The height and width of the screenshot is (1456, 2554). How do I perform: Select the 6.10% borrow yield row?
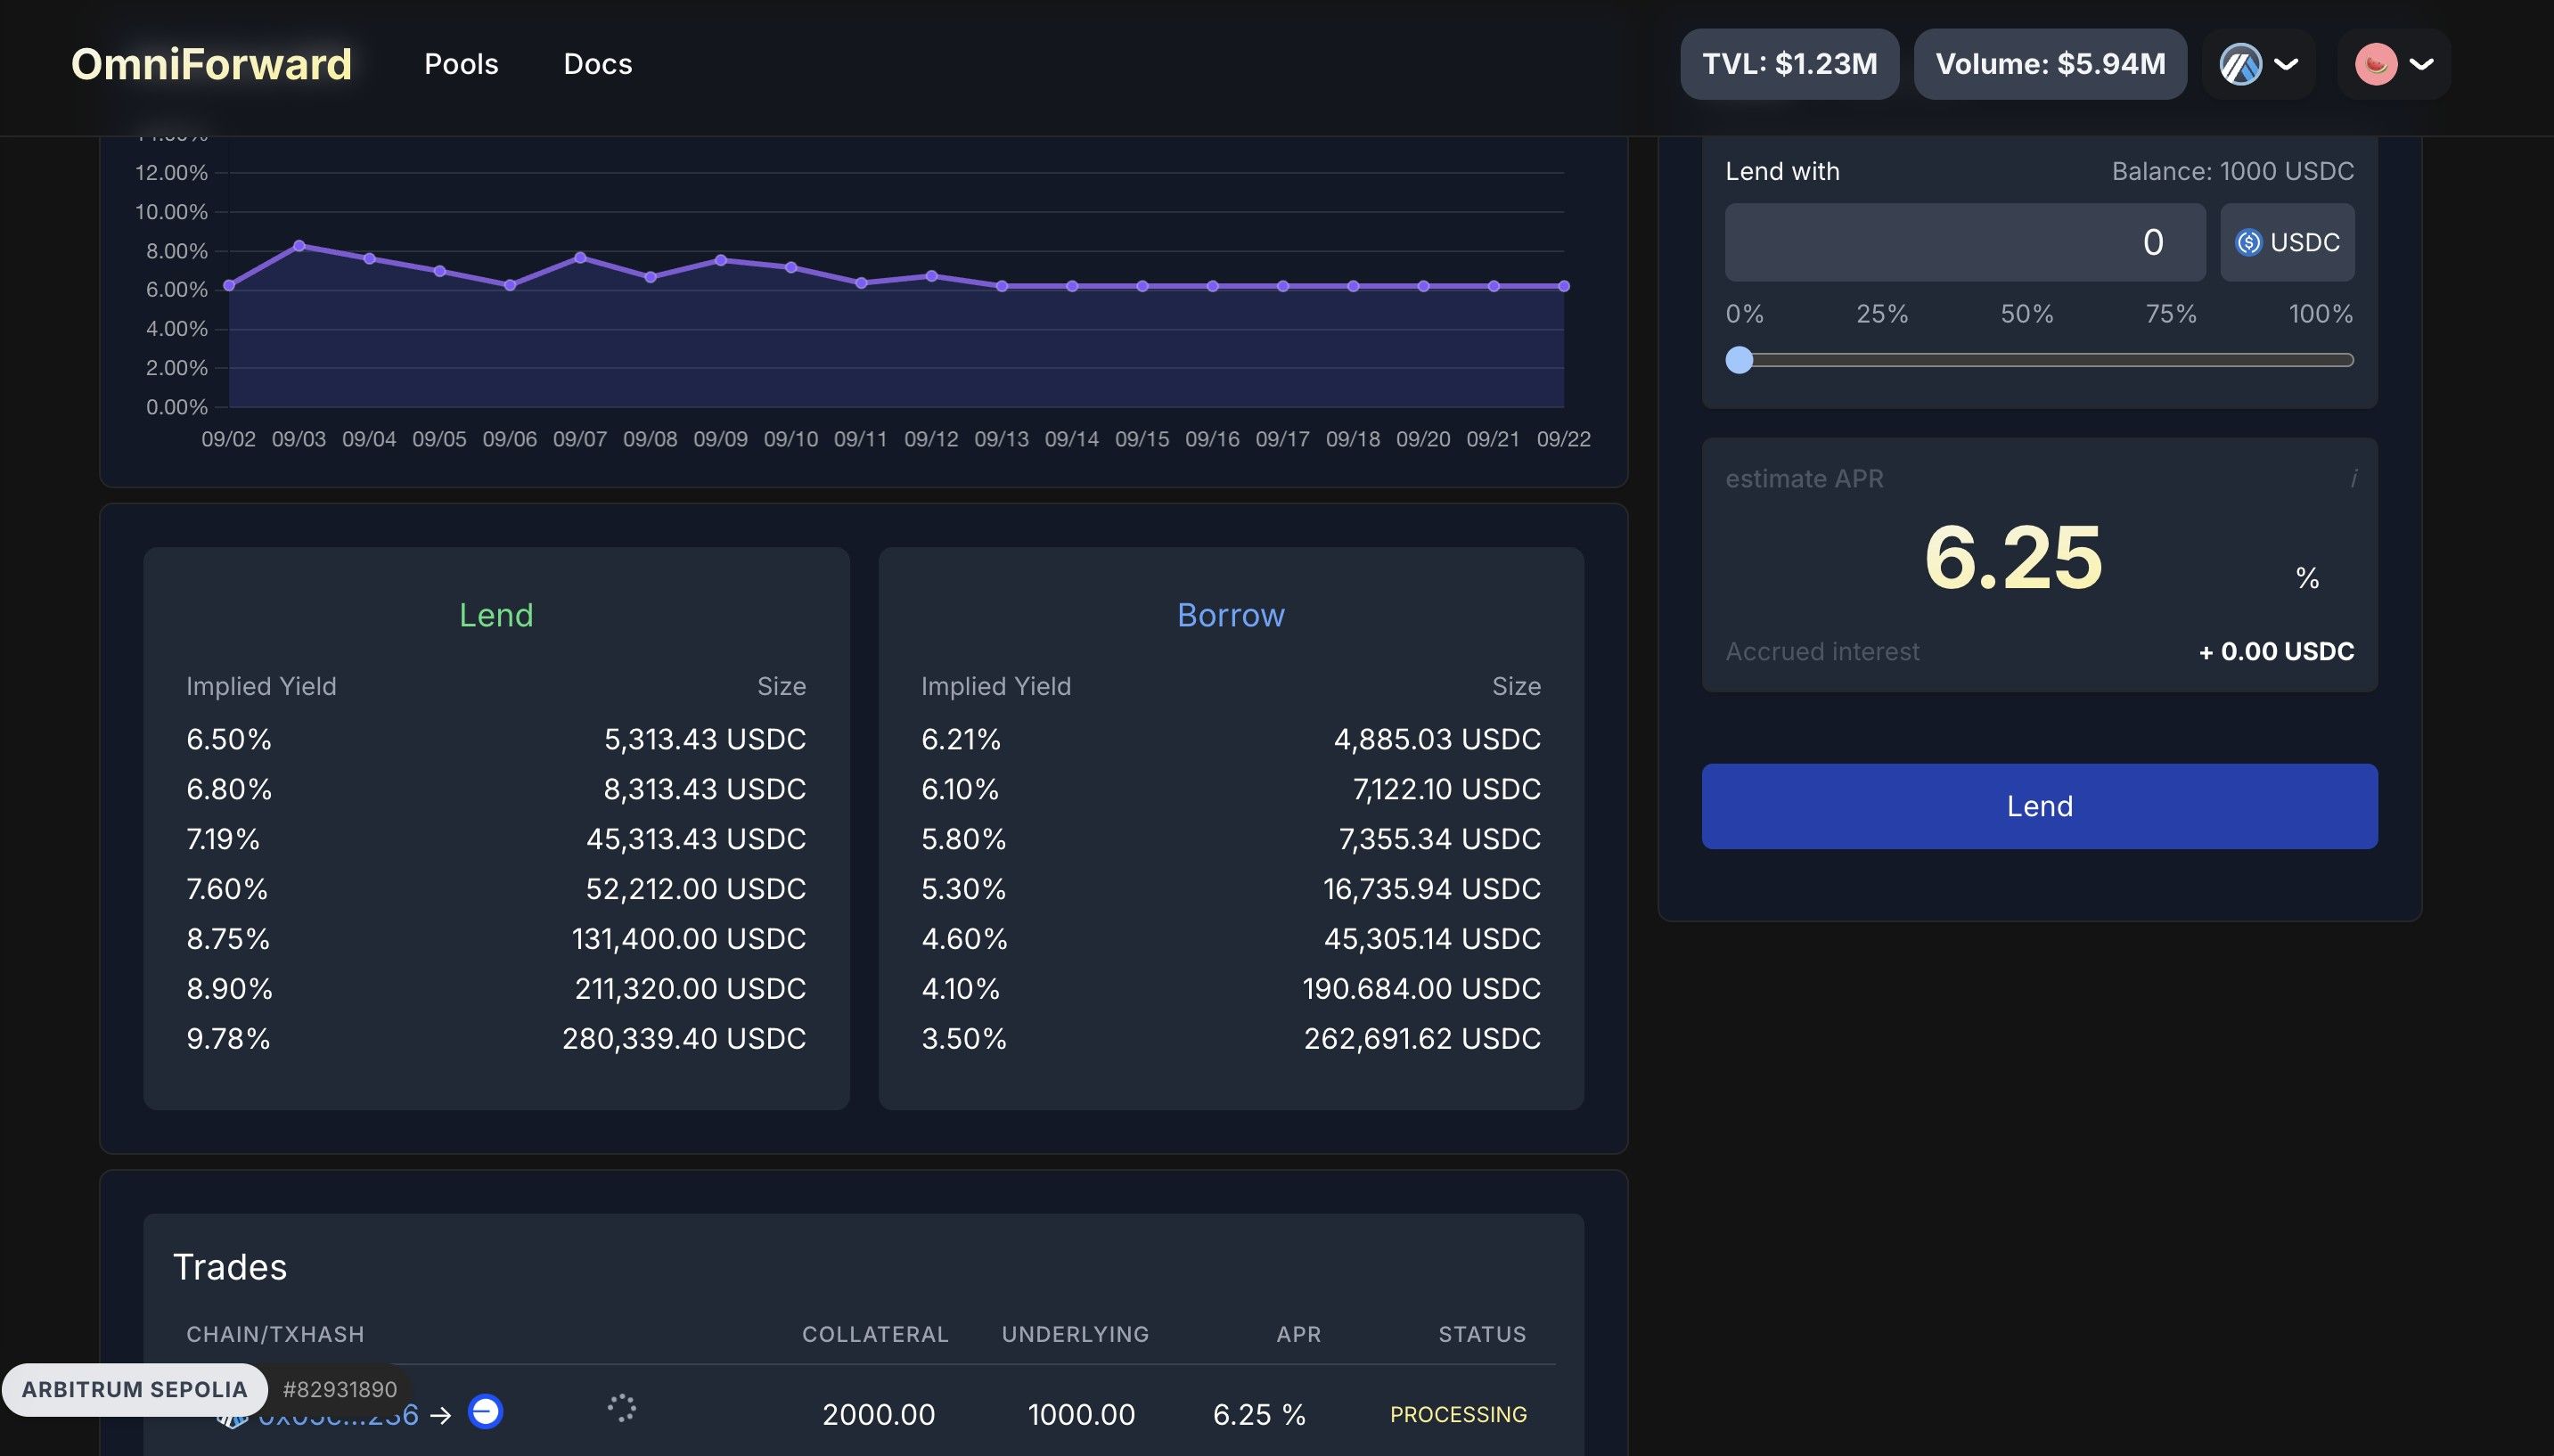pos(1231,789)
